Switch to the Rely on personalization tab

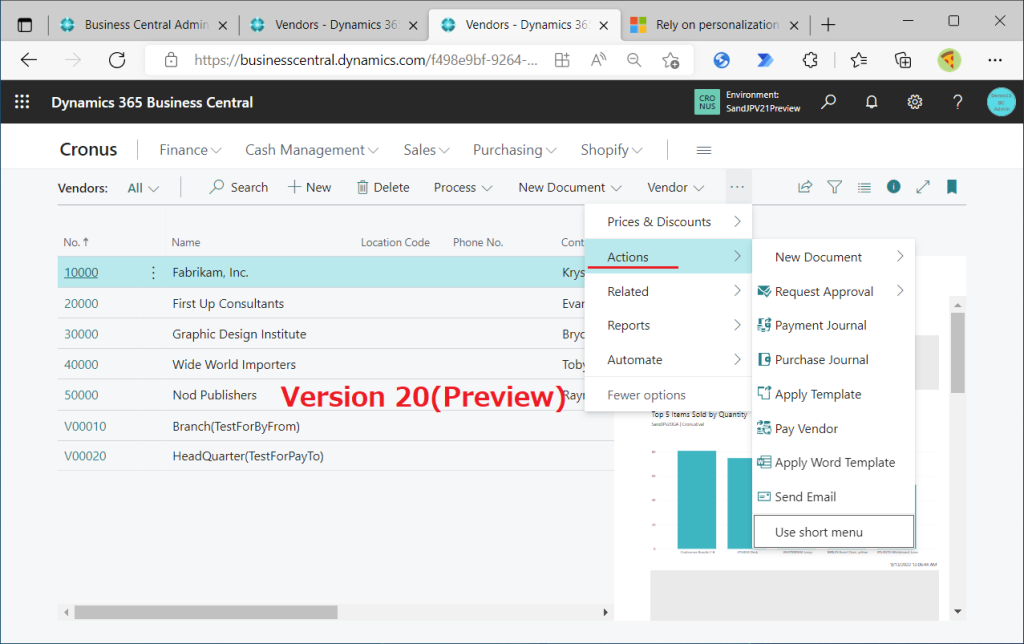tap(717, 25)
